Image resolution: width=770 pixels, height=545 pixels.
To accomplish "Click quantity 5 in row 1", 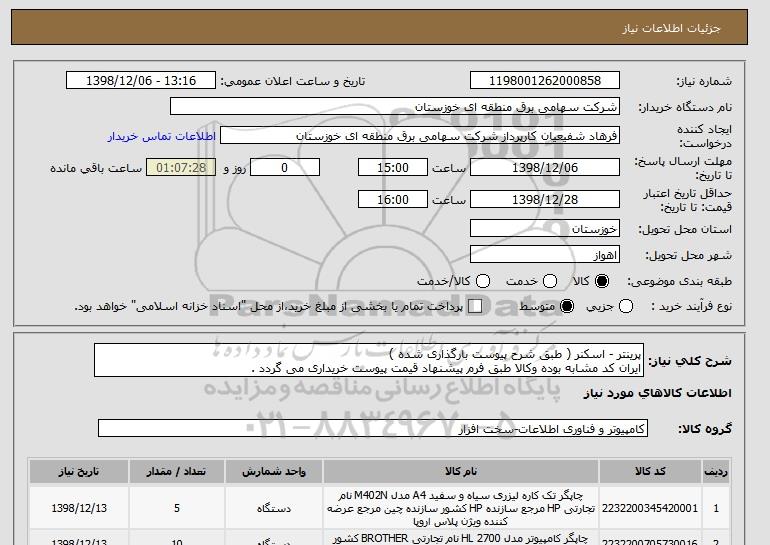I will tap(177, 508).
